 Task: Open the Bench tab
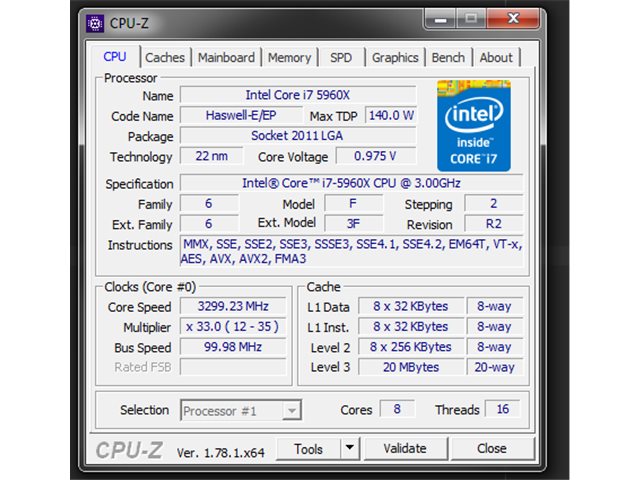point(448,58)
